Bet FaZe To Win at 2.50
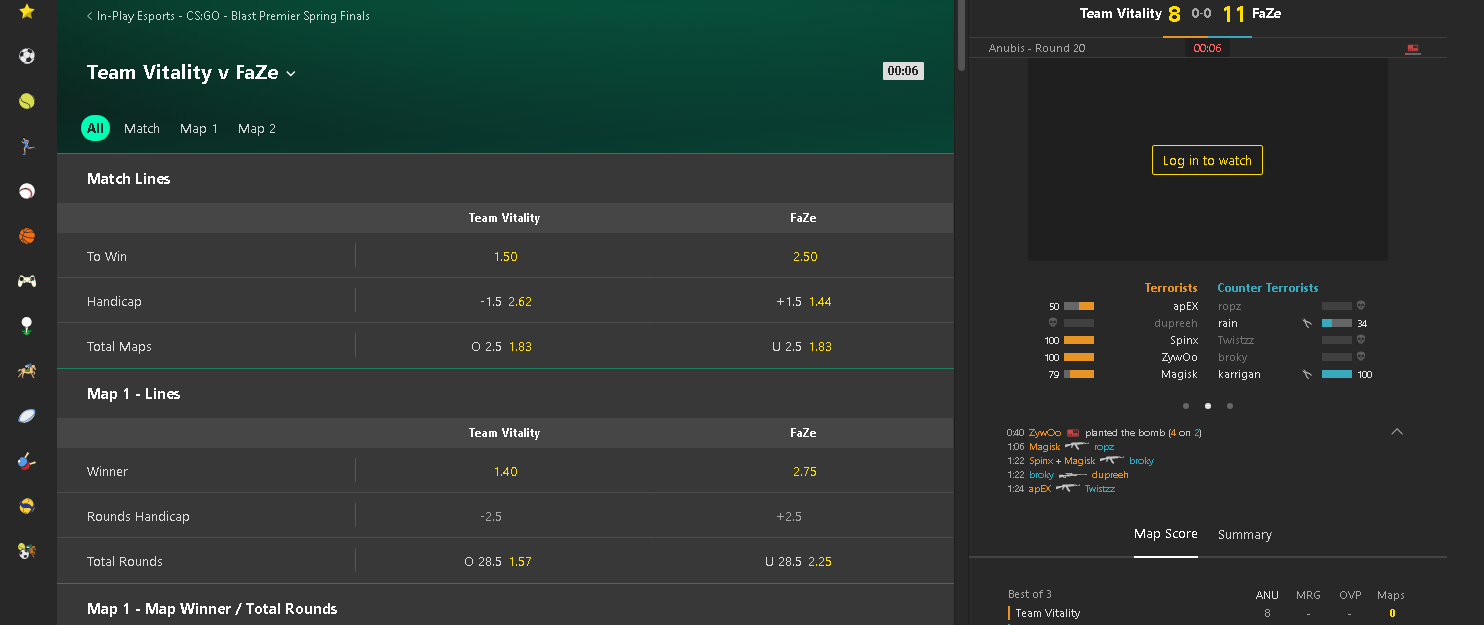 click(804, 257)
